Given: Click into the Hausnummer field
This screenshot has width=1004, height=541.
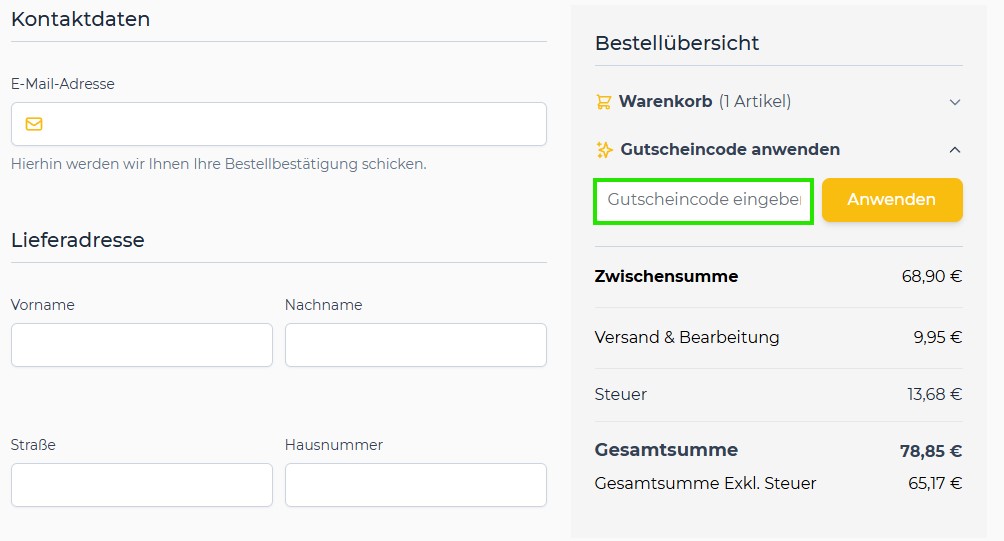Looking at the screenshot, I should [x=416, y=485].
